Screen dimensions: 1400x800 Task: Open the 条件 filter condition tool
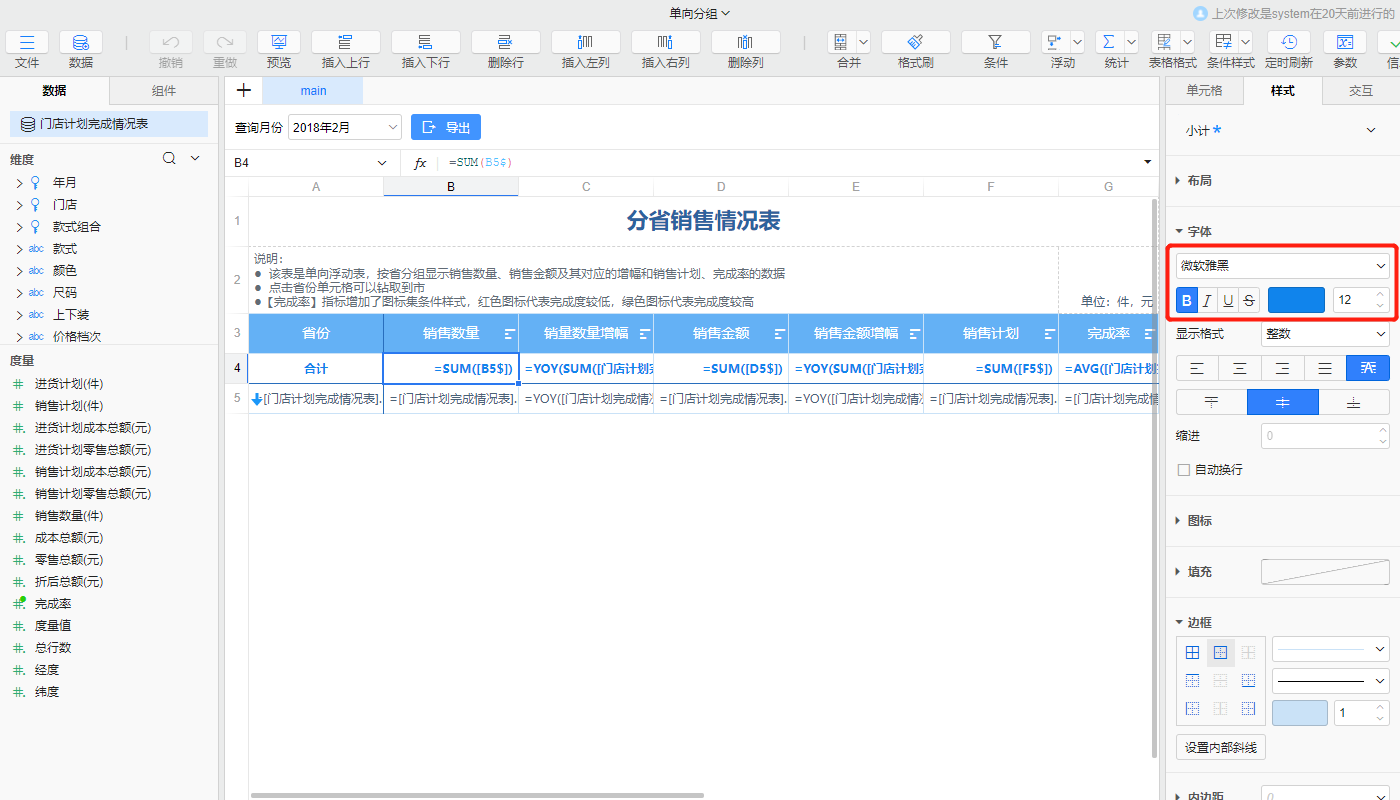[x=995, y=43]
